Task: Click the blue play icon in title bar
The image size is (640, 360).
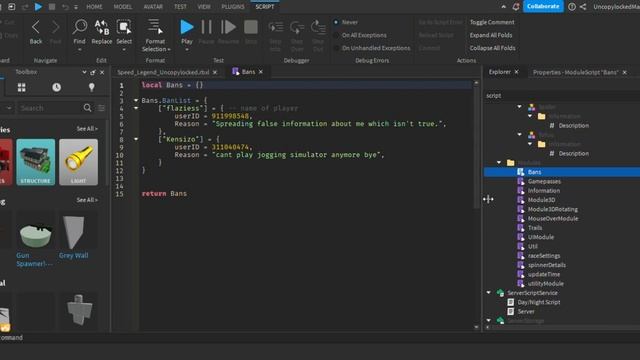Action: pyautogui.click(x=38, y=7)
